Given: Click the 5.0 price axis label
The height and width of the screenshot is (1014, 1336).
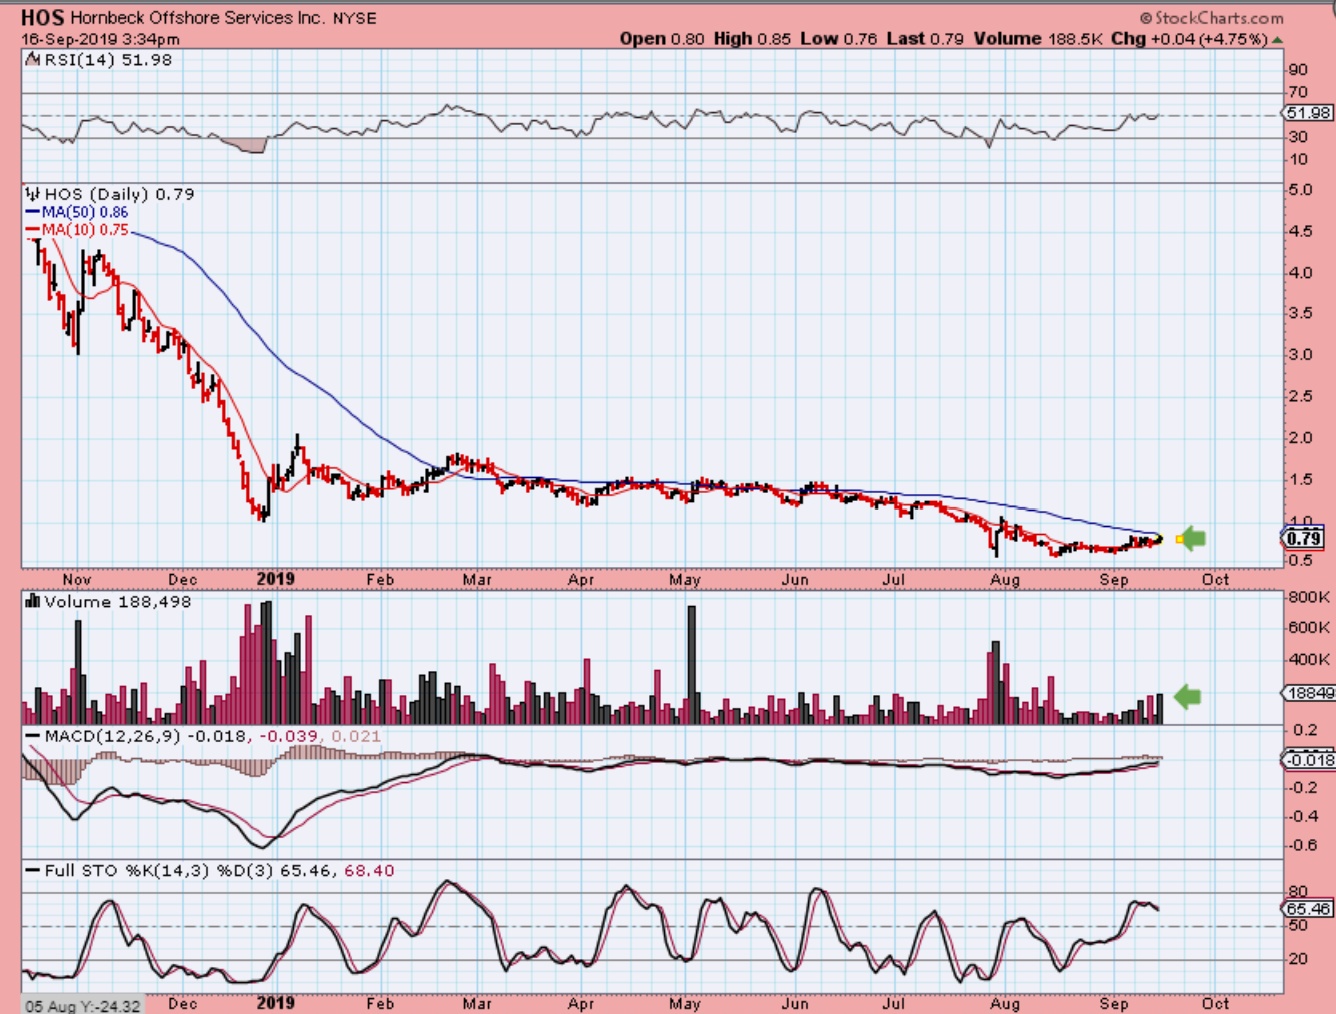Looking at the screenshot, I should [1301, 190].
